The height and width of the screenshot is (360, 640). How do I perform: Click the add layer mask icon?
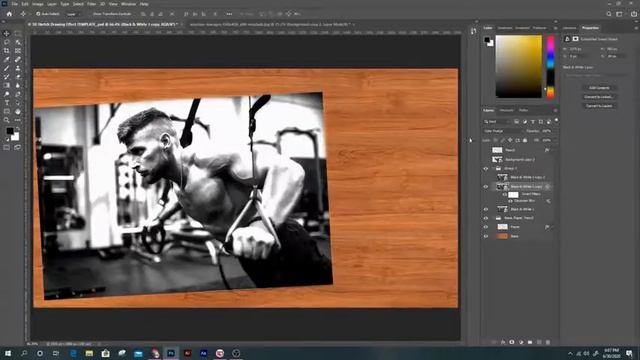512,342
